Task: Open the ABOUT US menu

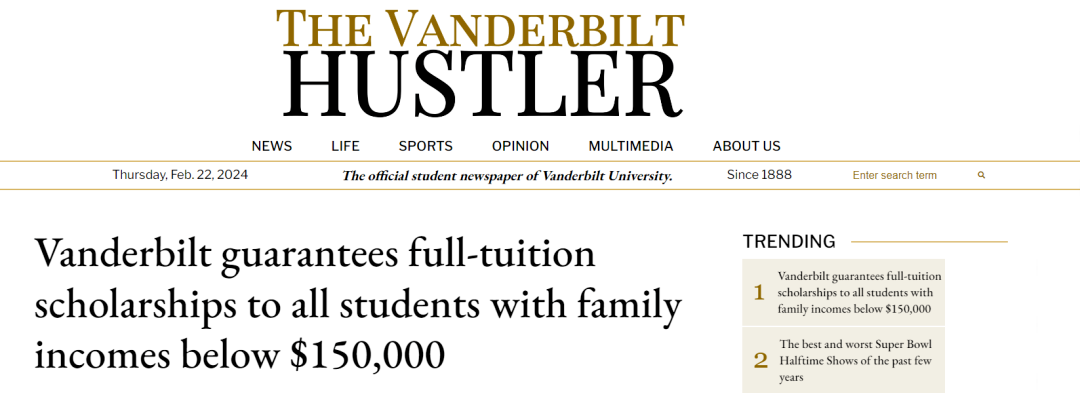Action: (x=747, y=147)
